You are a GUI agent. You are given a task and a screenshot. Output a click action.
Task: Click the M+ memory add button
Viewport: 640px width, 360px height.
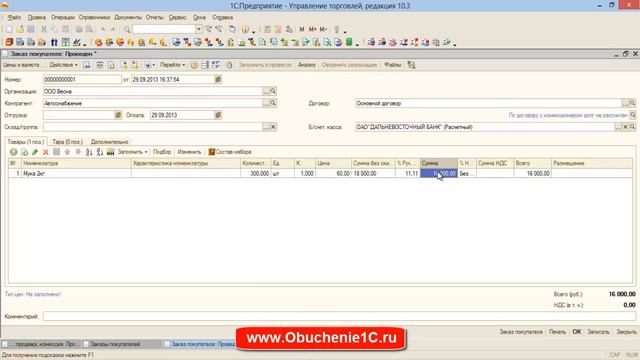click(312, 29)
